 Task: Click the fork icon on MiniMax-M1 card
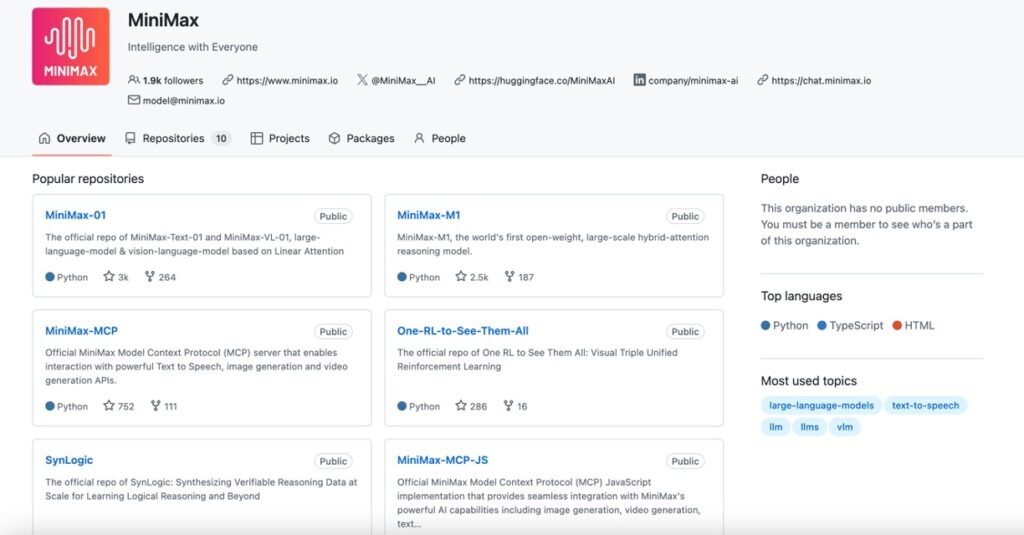point(509,276)
